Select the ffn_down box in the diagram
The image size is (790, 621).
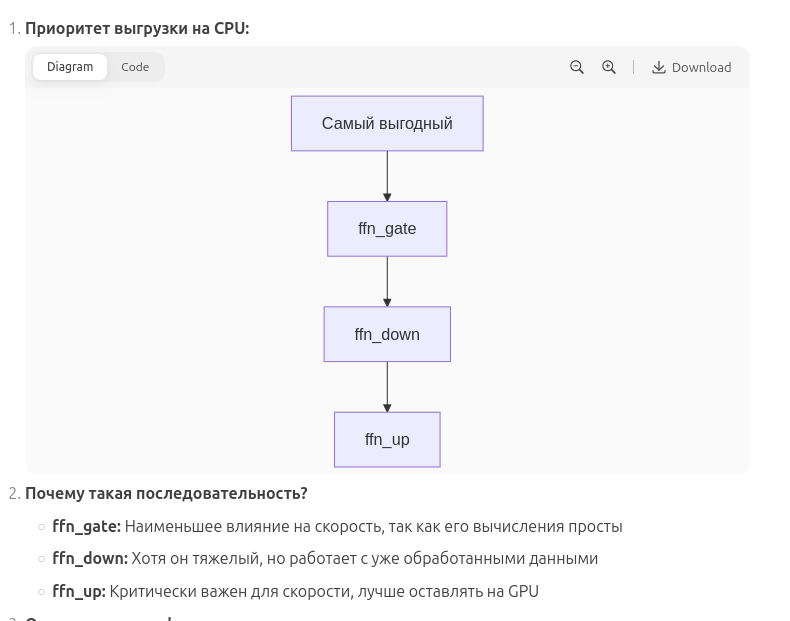pos(387,334)
